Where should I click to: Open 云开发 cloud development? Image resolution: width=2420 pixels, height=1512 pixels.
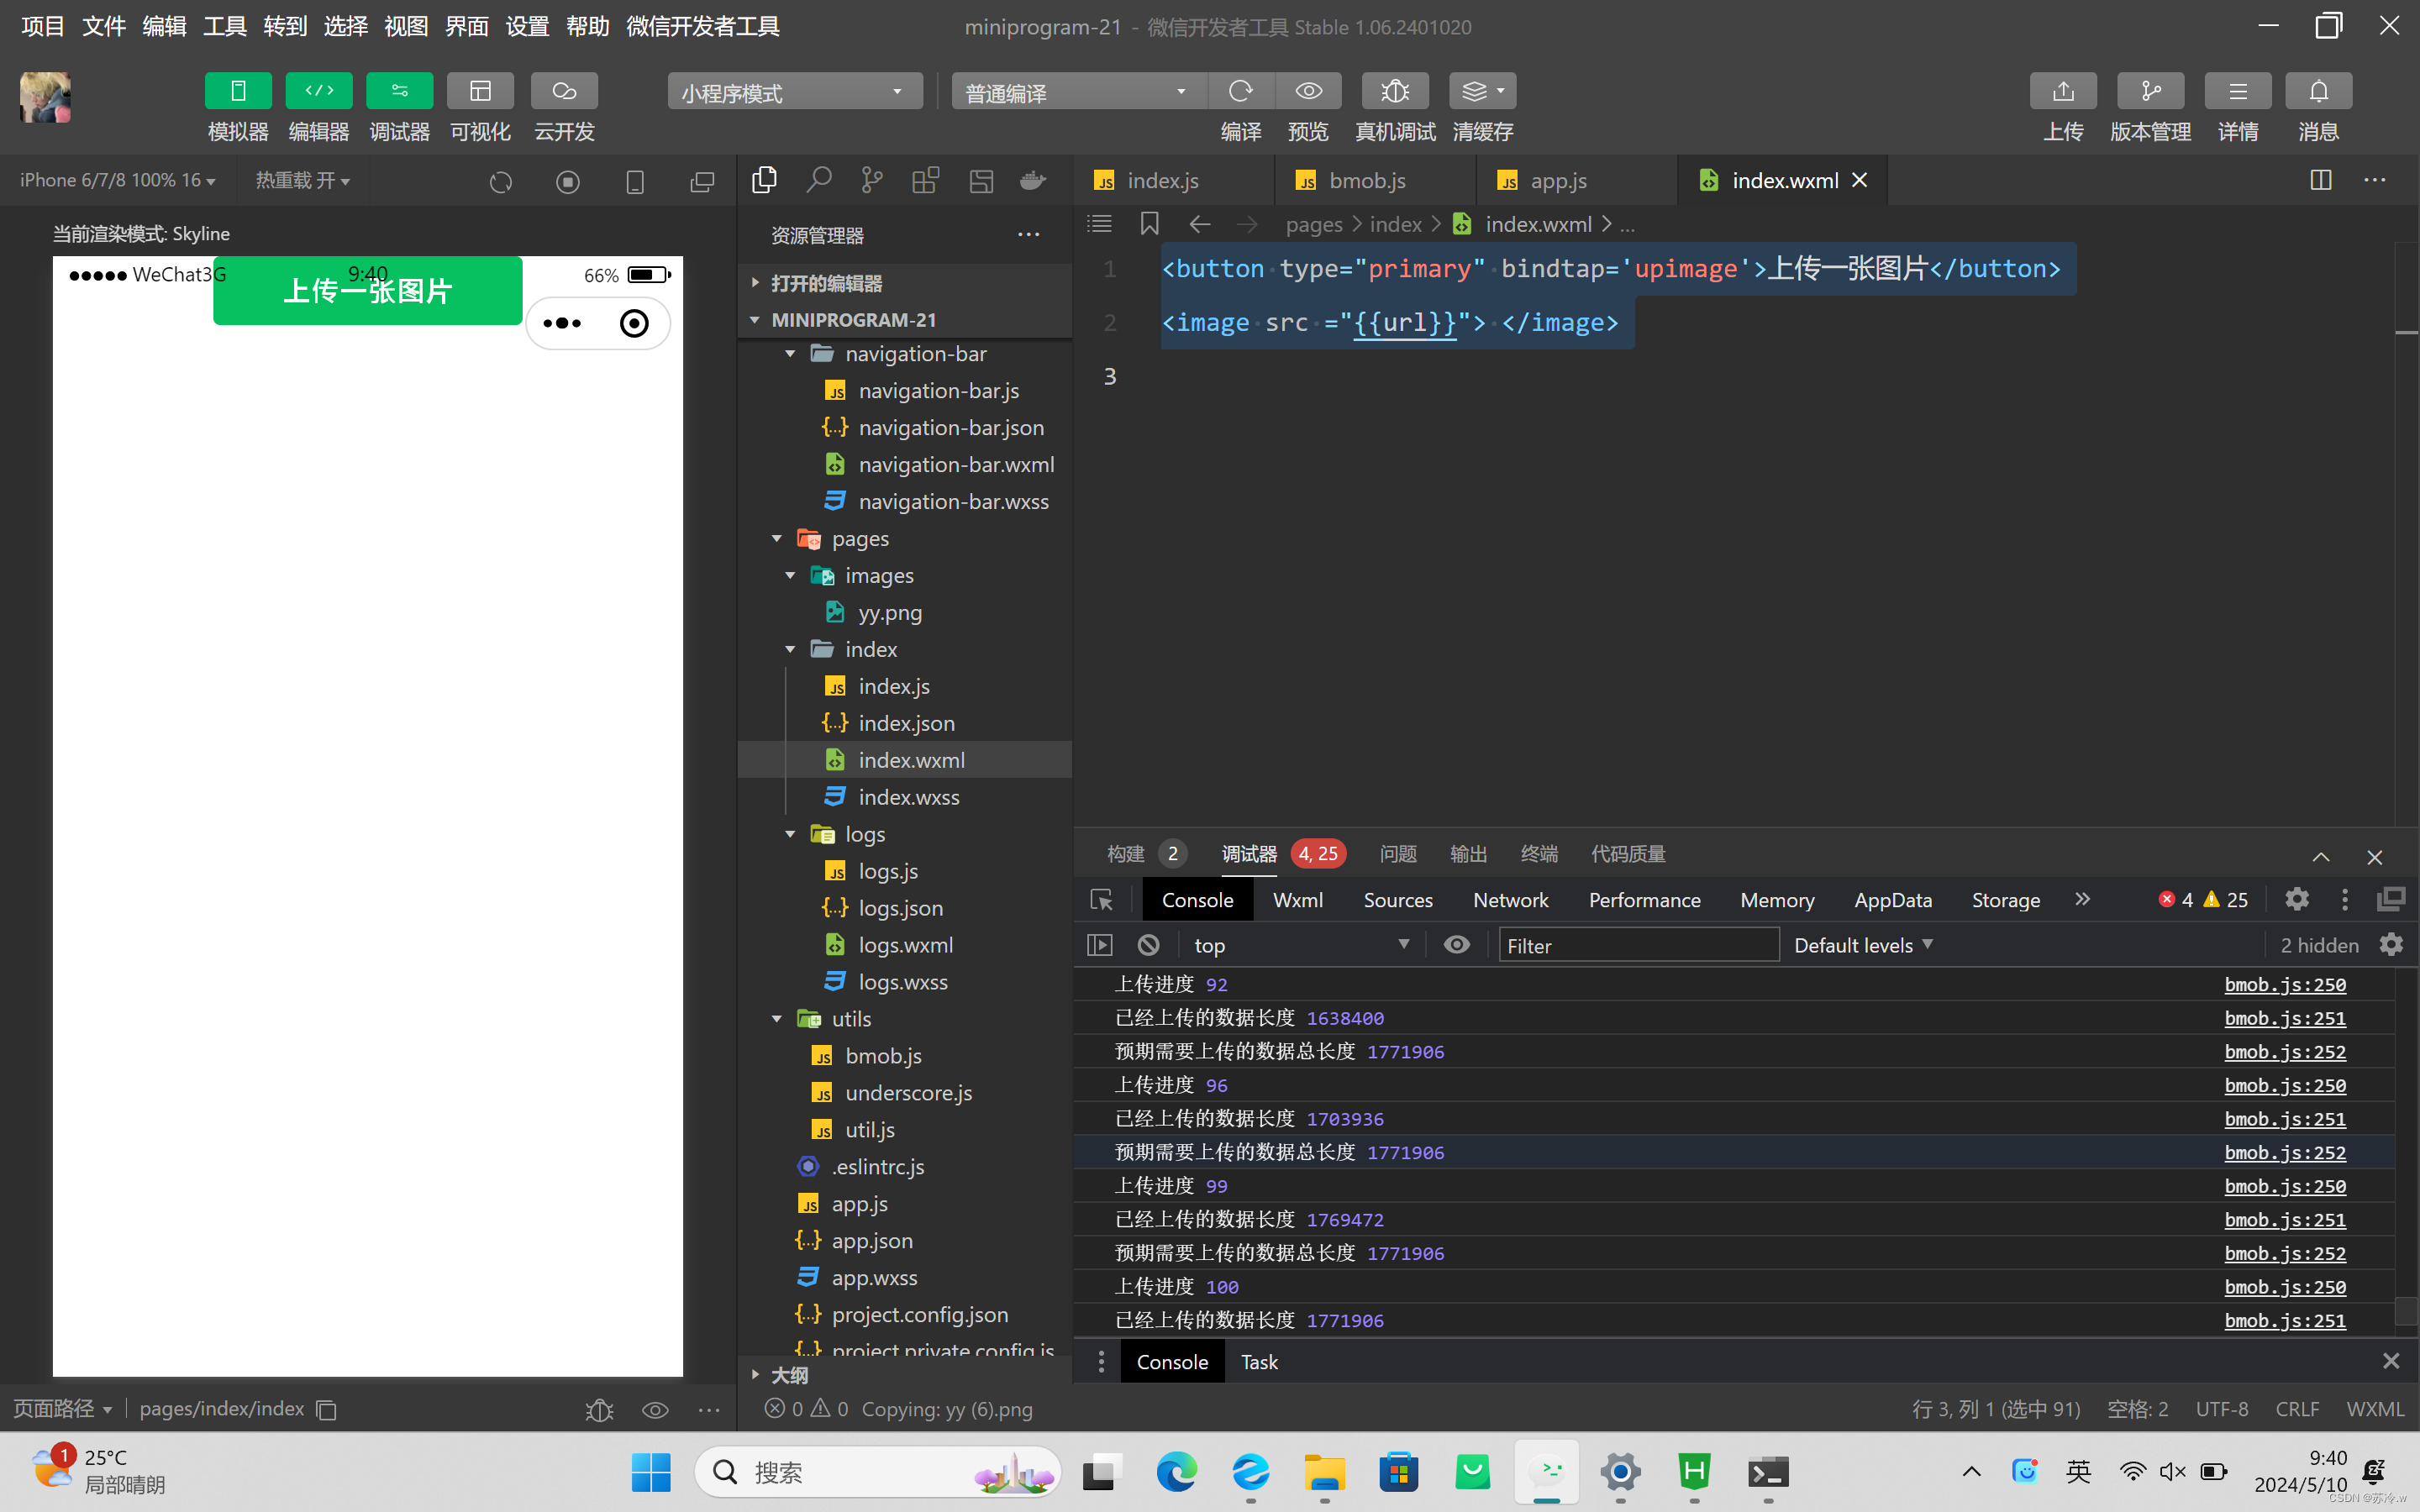(564, 91)
